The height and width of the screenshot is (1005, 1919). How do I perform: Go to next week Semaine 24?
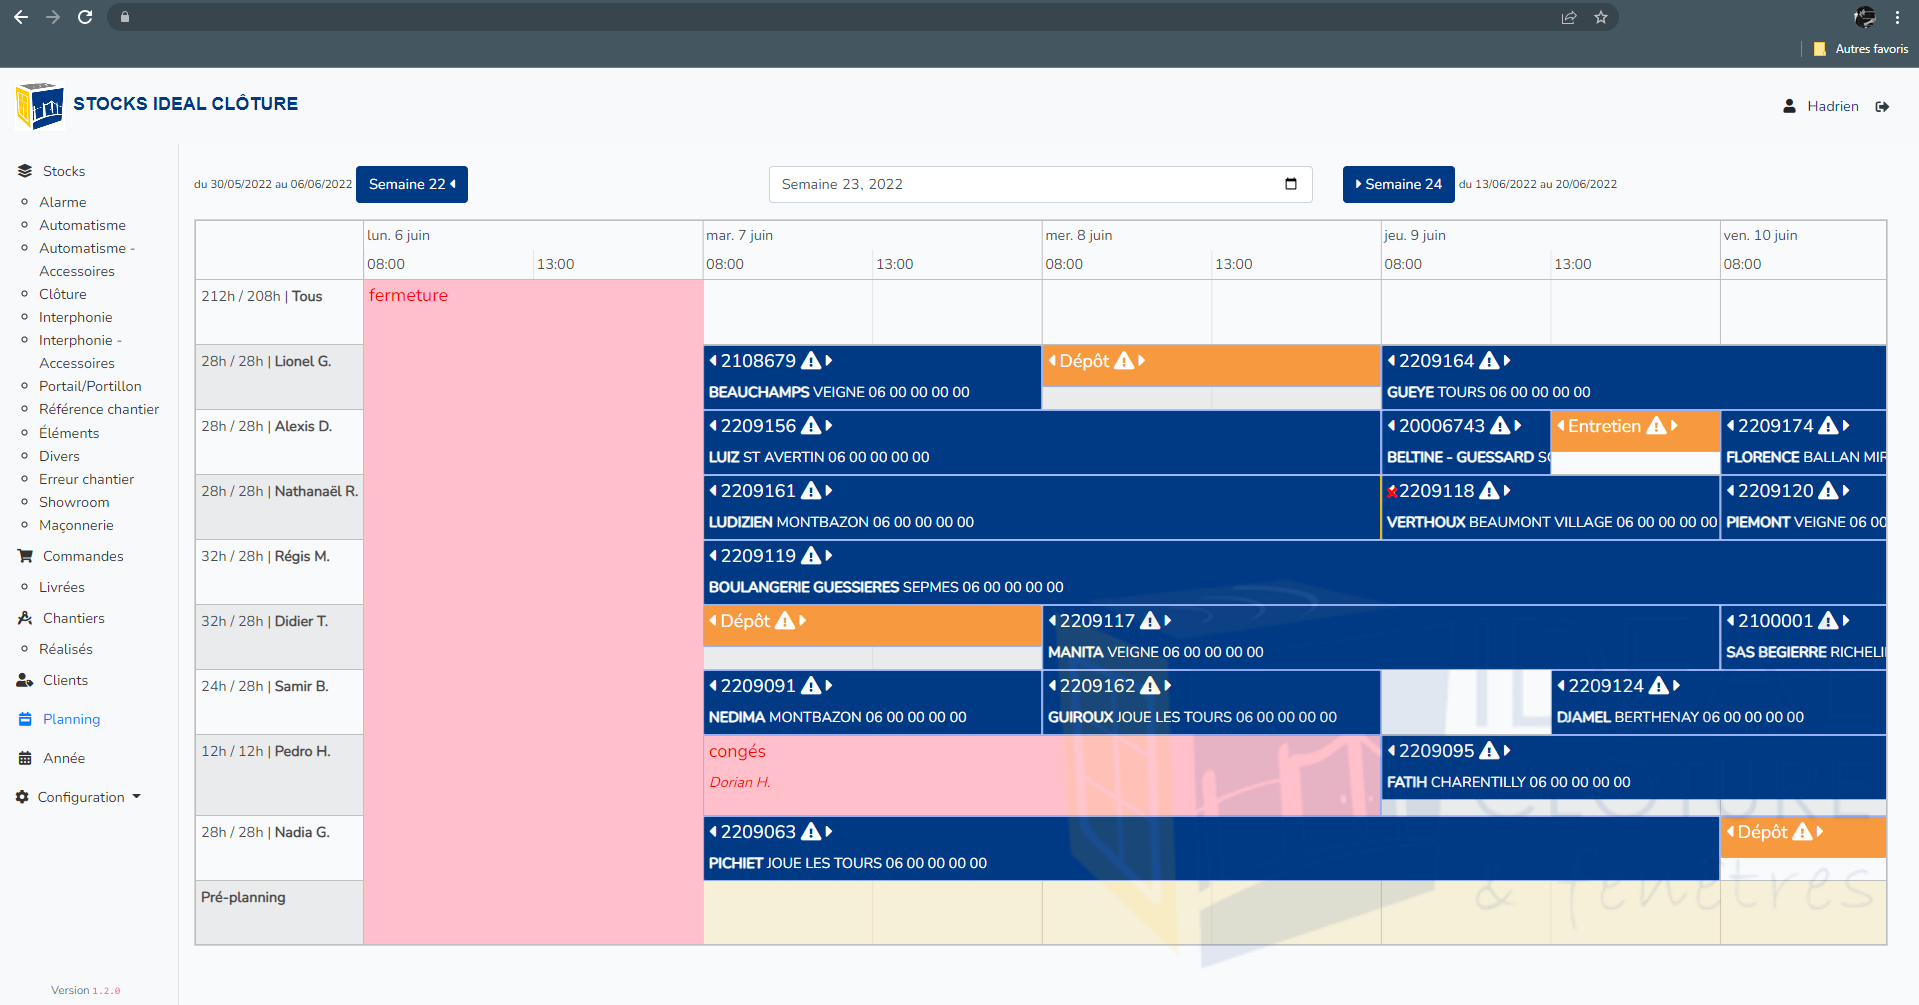point(1397,184)
